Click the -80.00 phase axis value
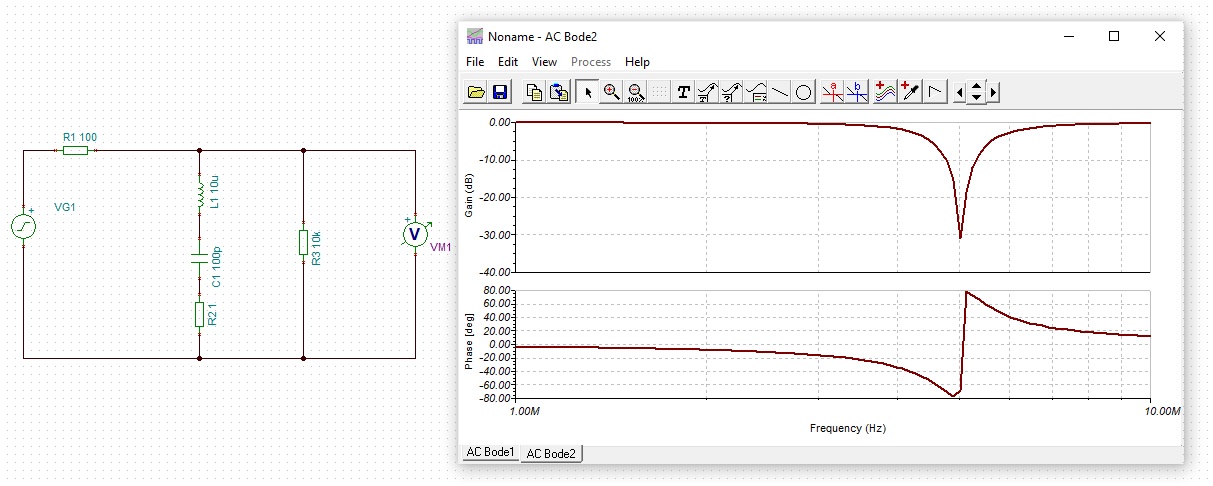This screenshot has width=1213, height=486. pyautogui.click(x=497, y=398)
